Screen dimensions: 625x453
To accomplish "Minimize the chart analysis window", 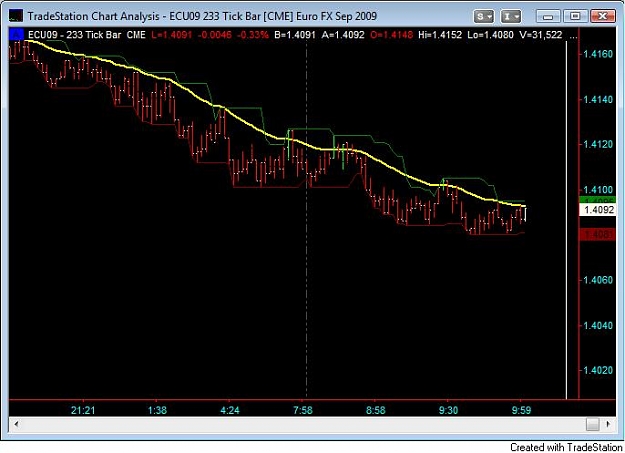I will point(548,16).
